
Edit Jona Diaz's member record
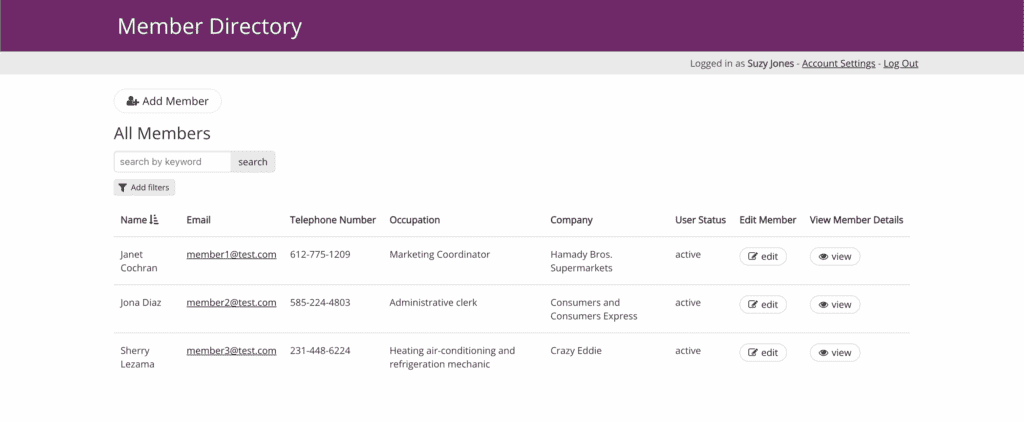(x=762, y=305)
